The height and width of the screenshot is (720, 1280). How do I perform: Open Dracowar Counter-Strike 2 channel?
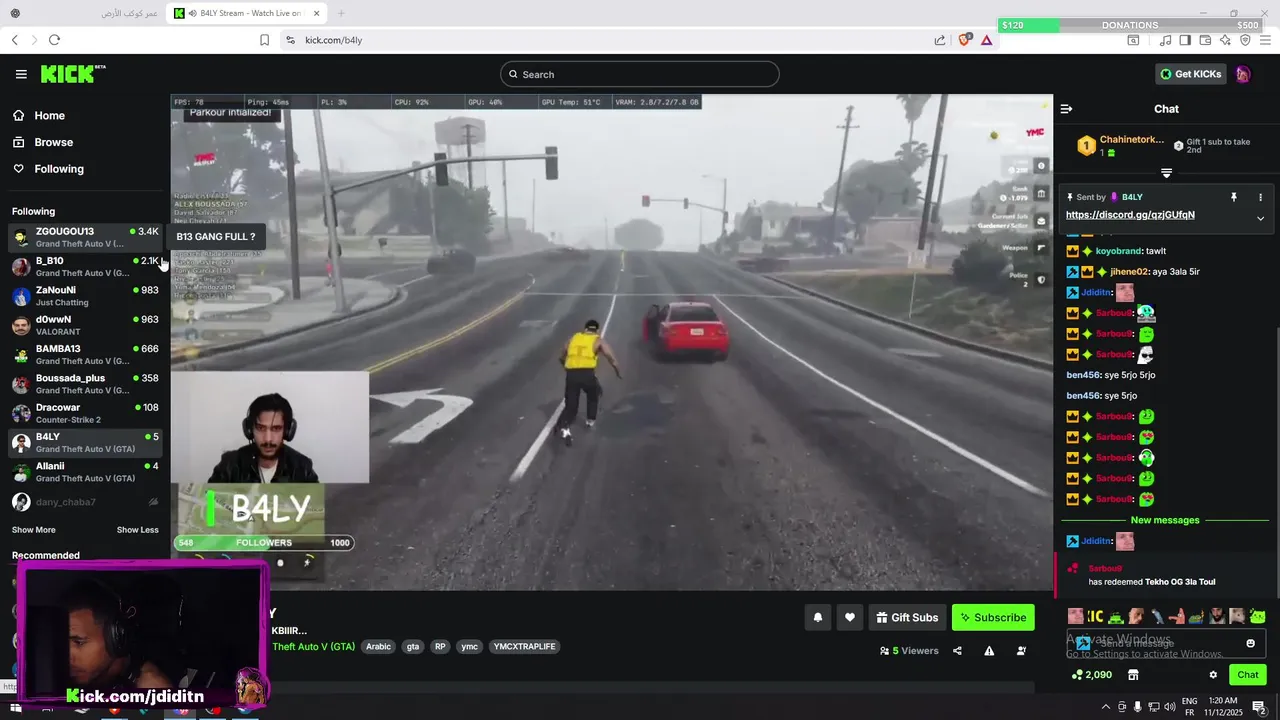[85, 413]
